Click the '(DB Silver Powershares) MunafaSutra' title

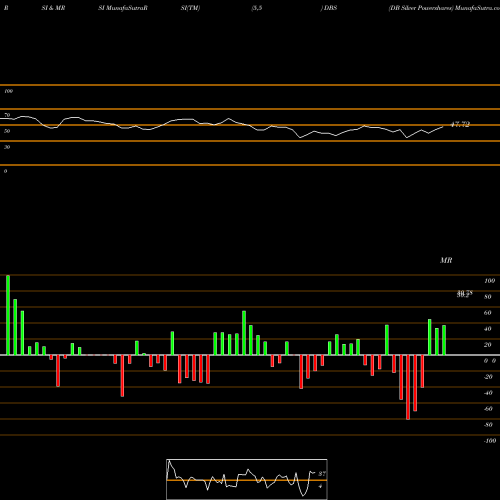444,8
